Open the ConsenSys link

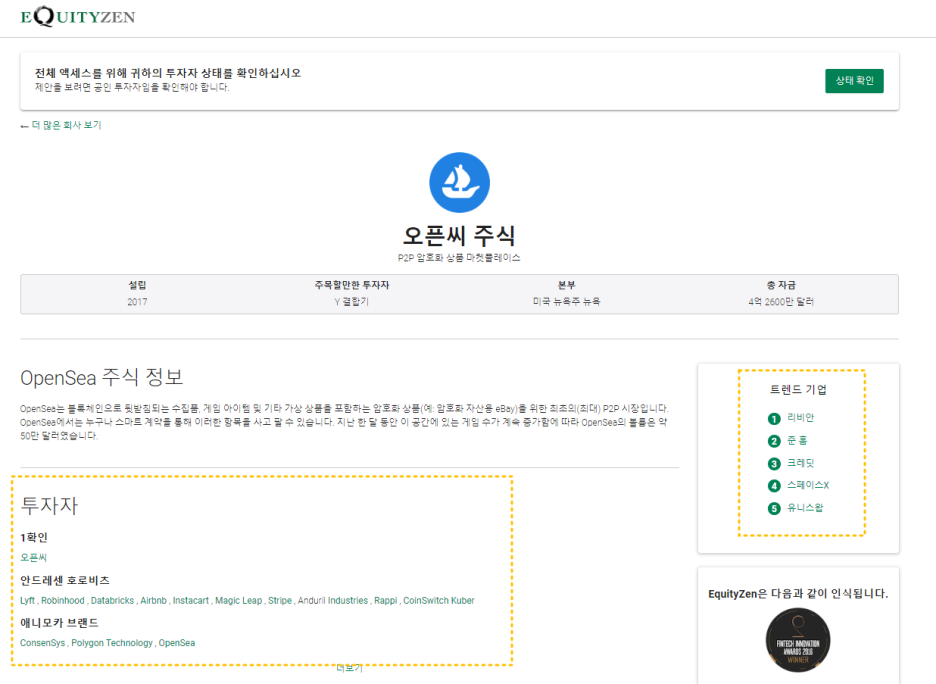[42, 643]
